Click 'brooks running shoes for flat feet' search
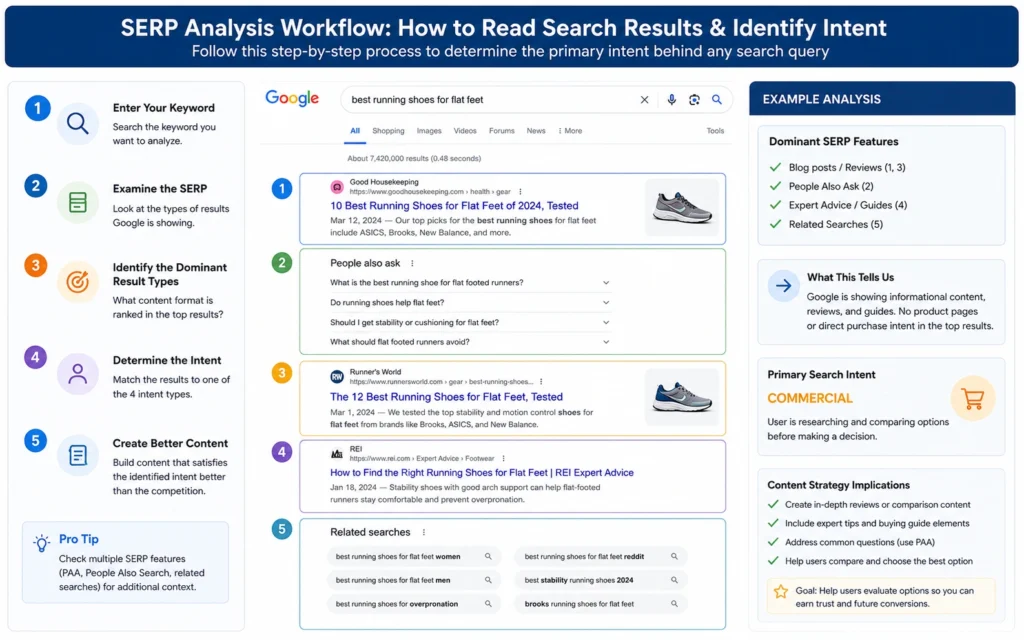This screenshot has width=1024, height=640. coord(601,605)
